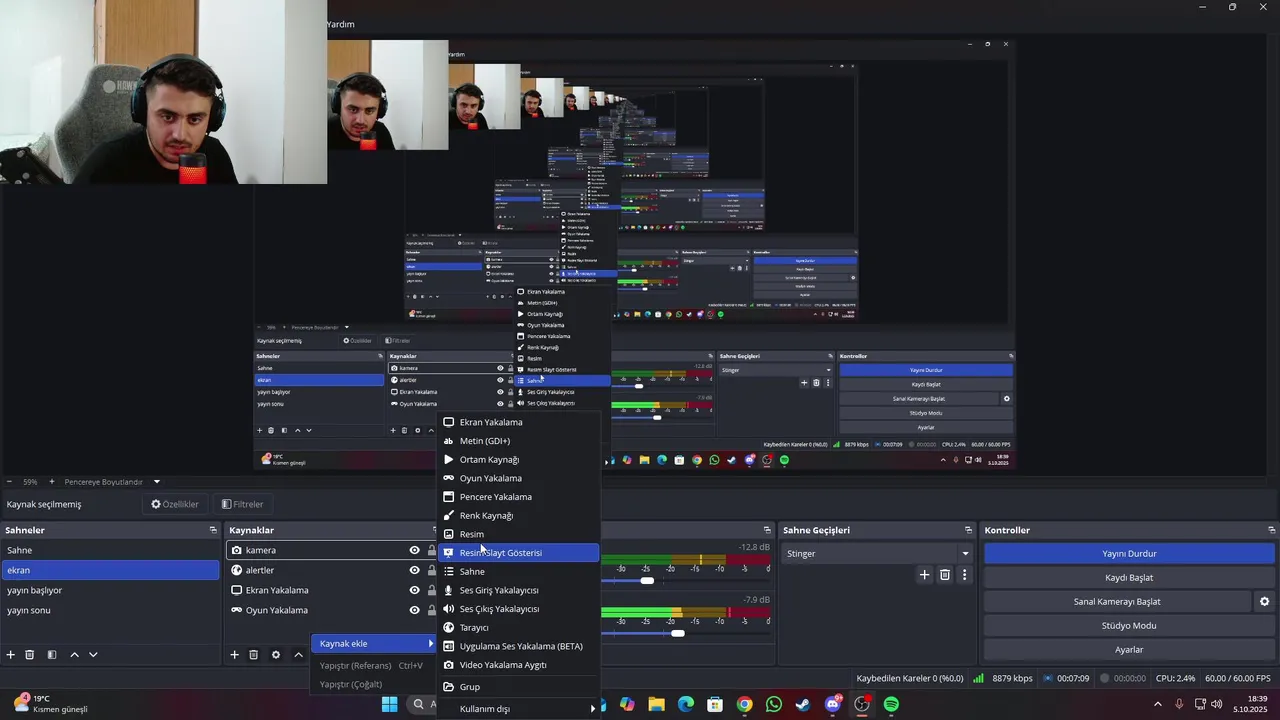Zoom in preview with plus icon
1280x720 pixels.
(52, 482)
